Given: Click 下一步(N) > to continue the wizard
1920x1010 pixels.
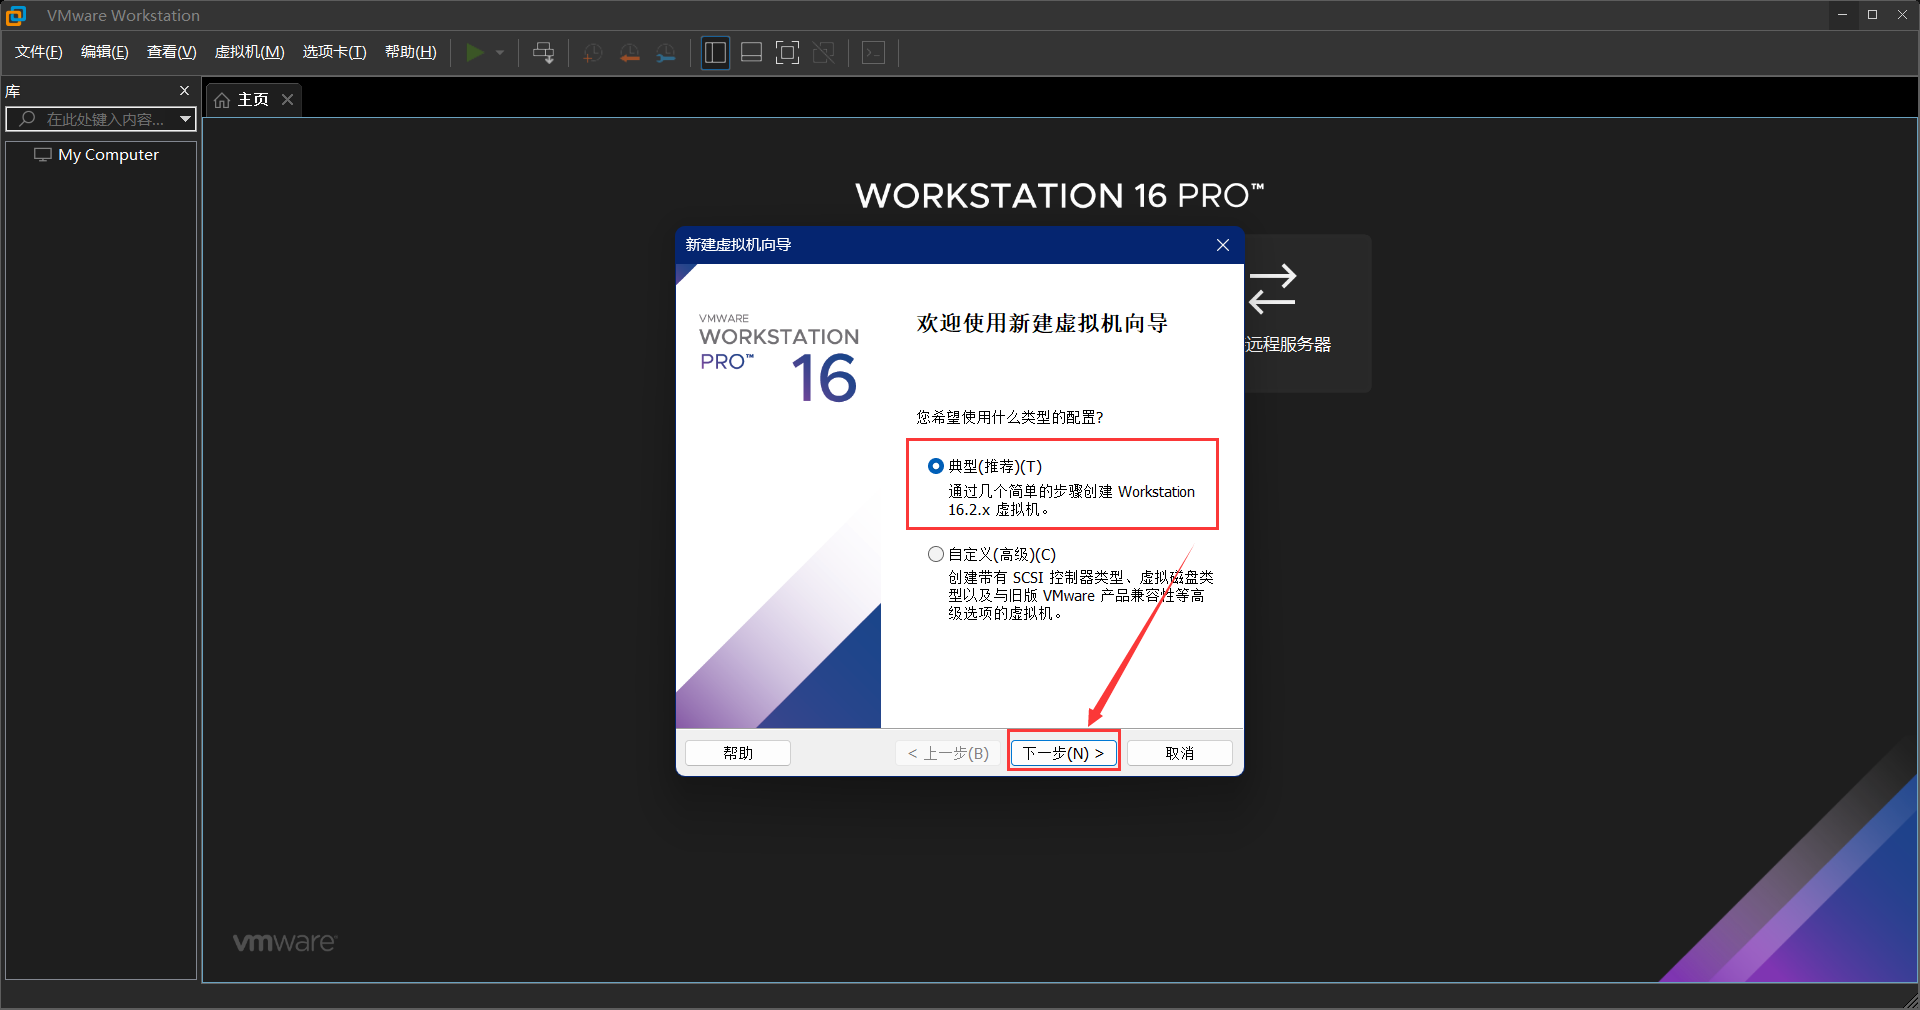Looking at the screenshot, I should [x=1063, y=753].
